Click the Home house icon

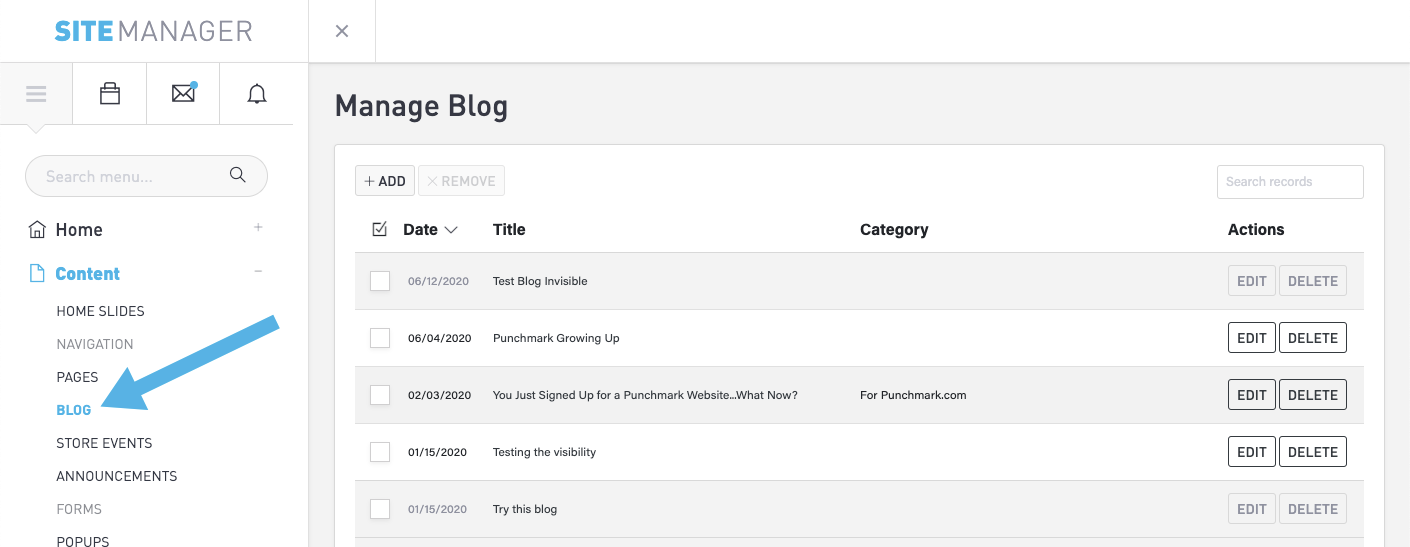(37, 230)
